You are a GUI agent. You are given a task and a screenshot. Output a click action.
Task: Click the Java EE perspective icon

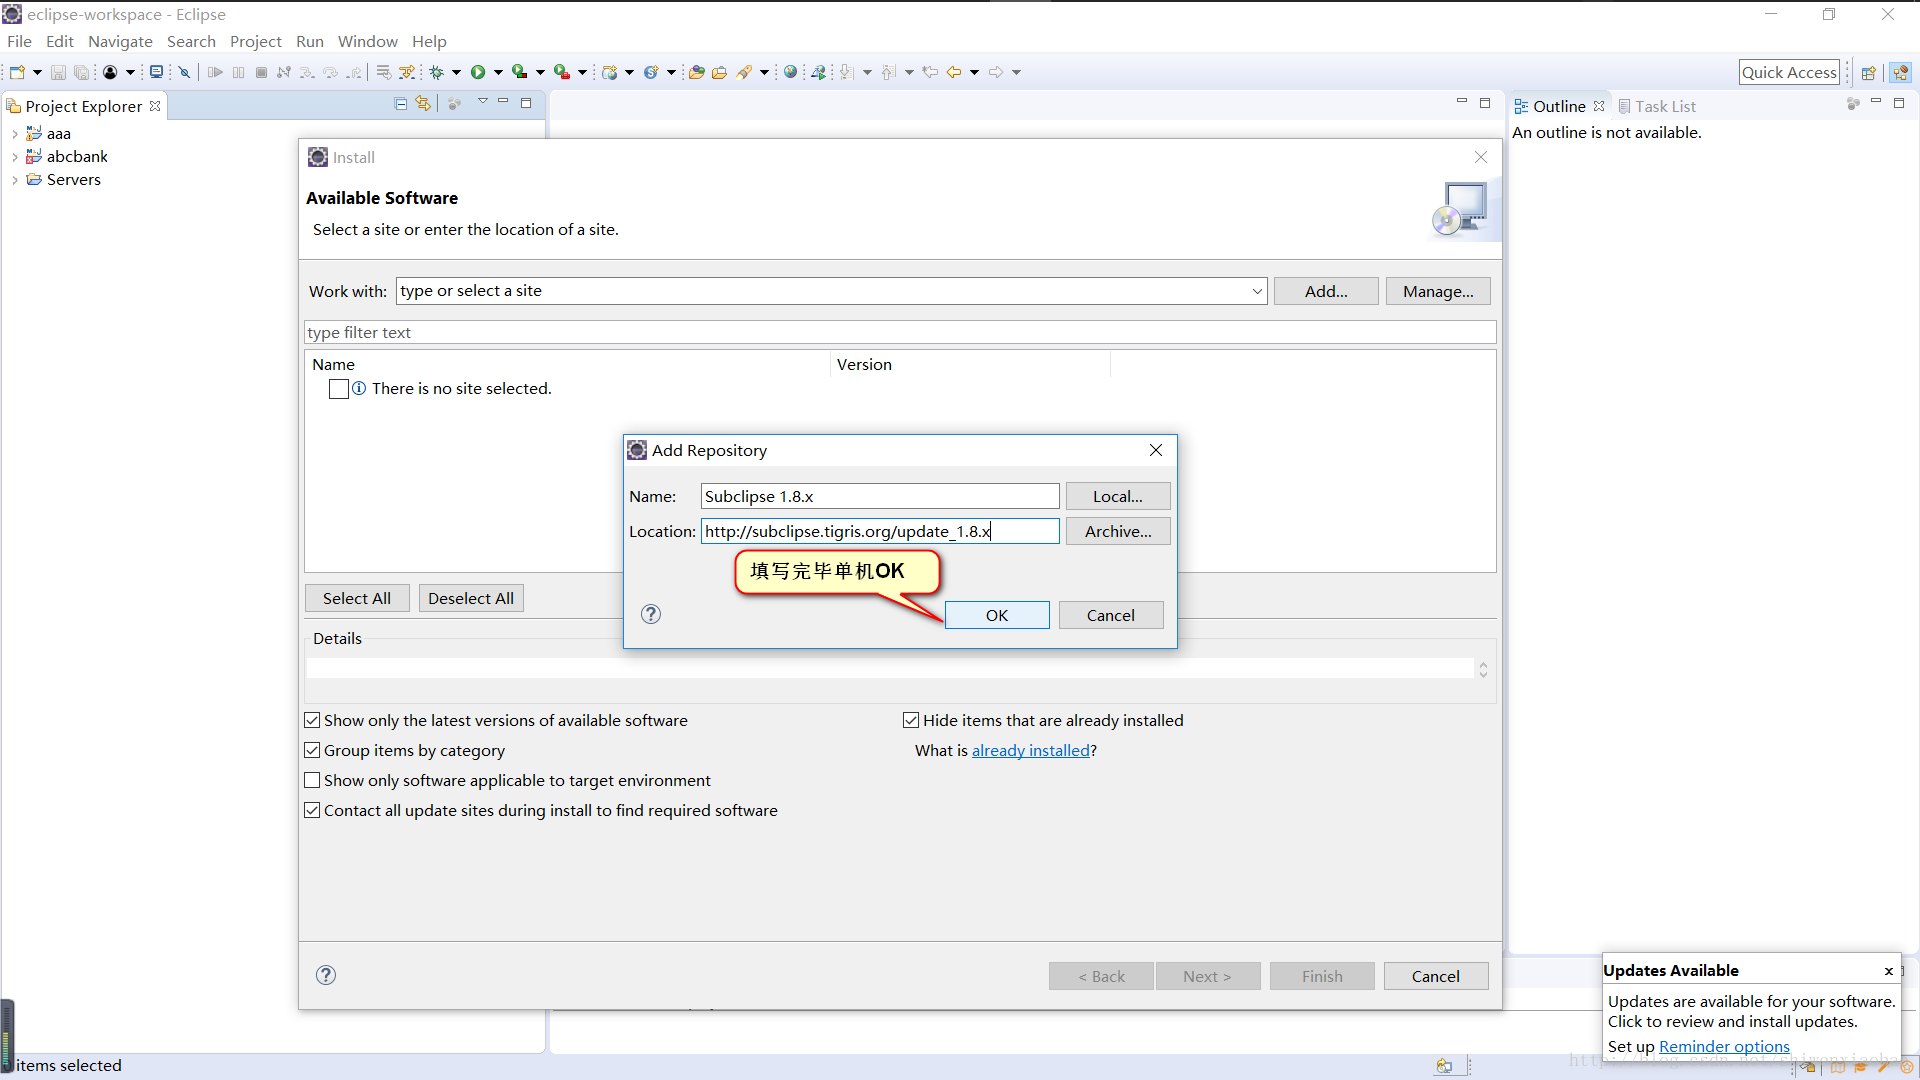click(x=1901, y=72)
